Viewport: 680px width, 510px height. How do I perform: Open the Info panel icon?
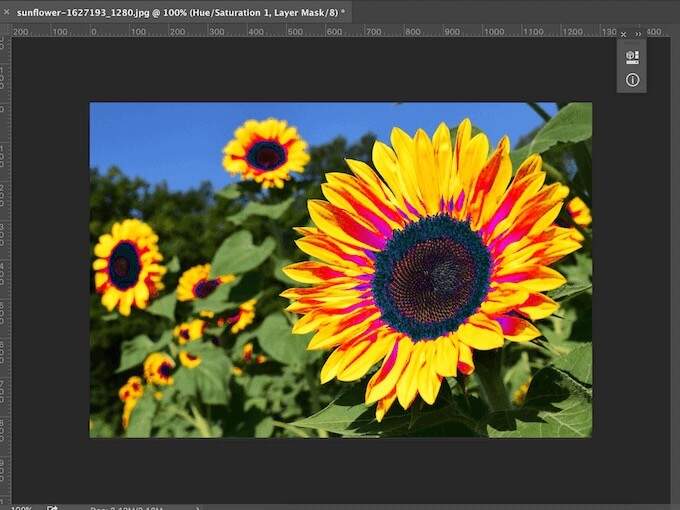pyautogui.click(x=632, y=80)
